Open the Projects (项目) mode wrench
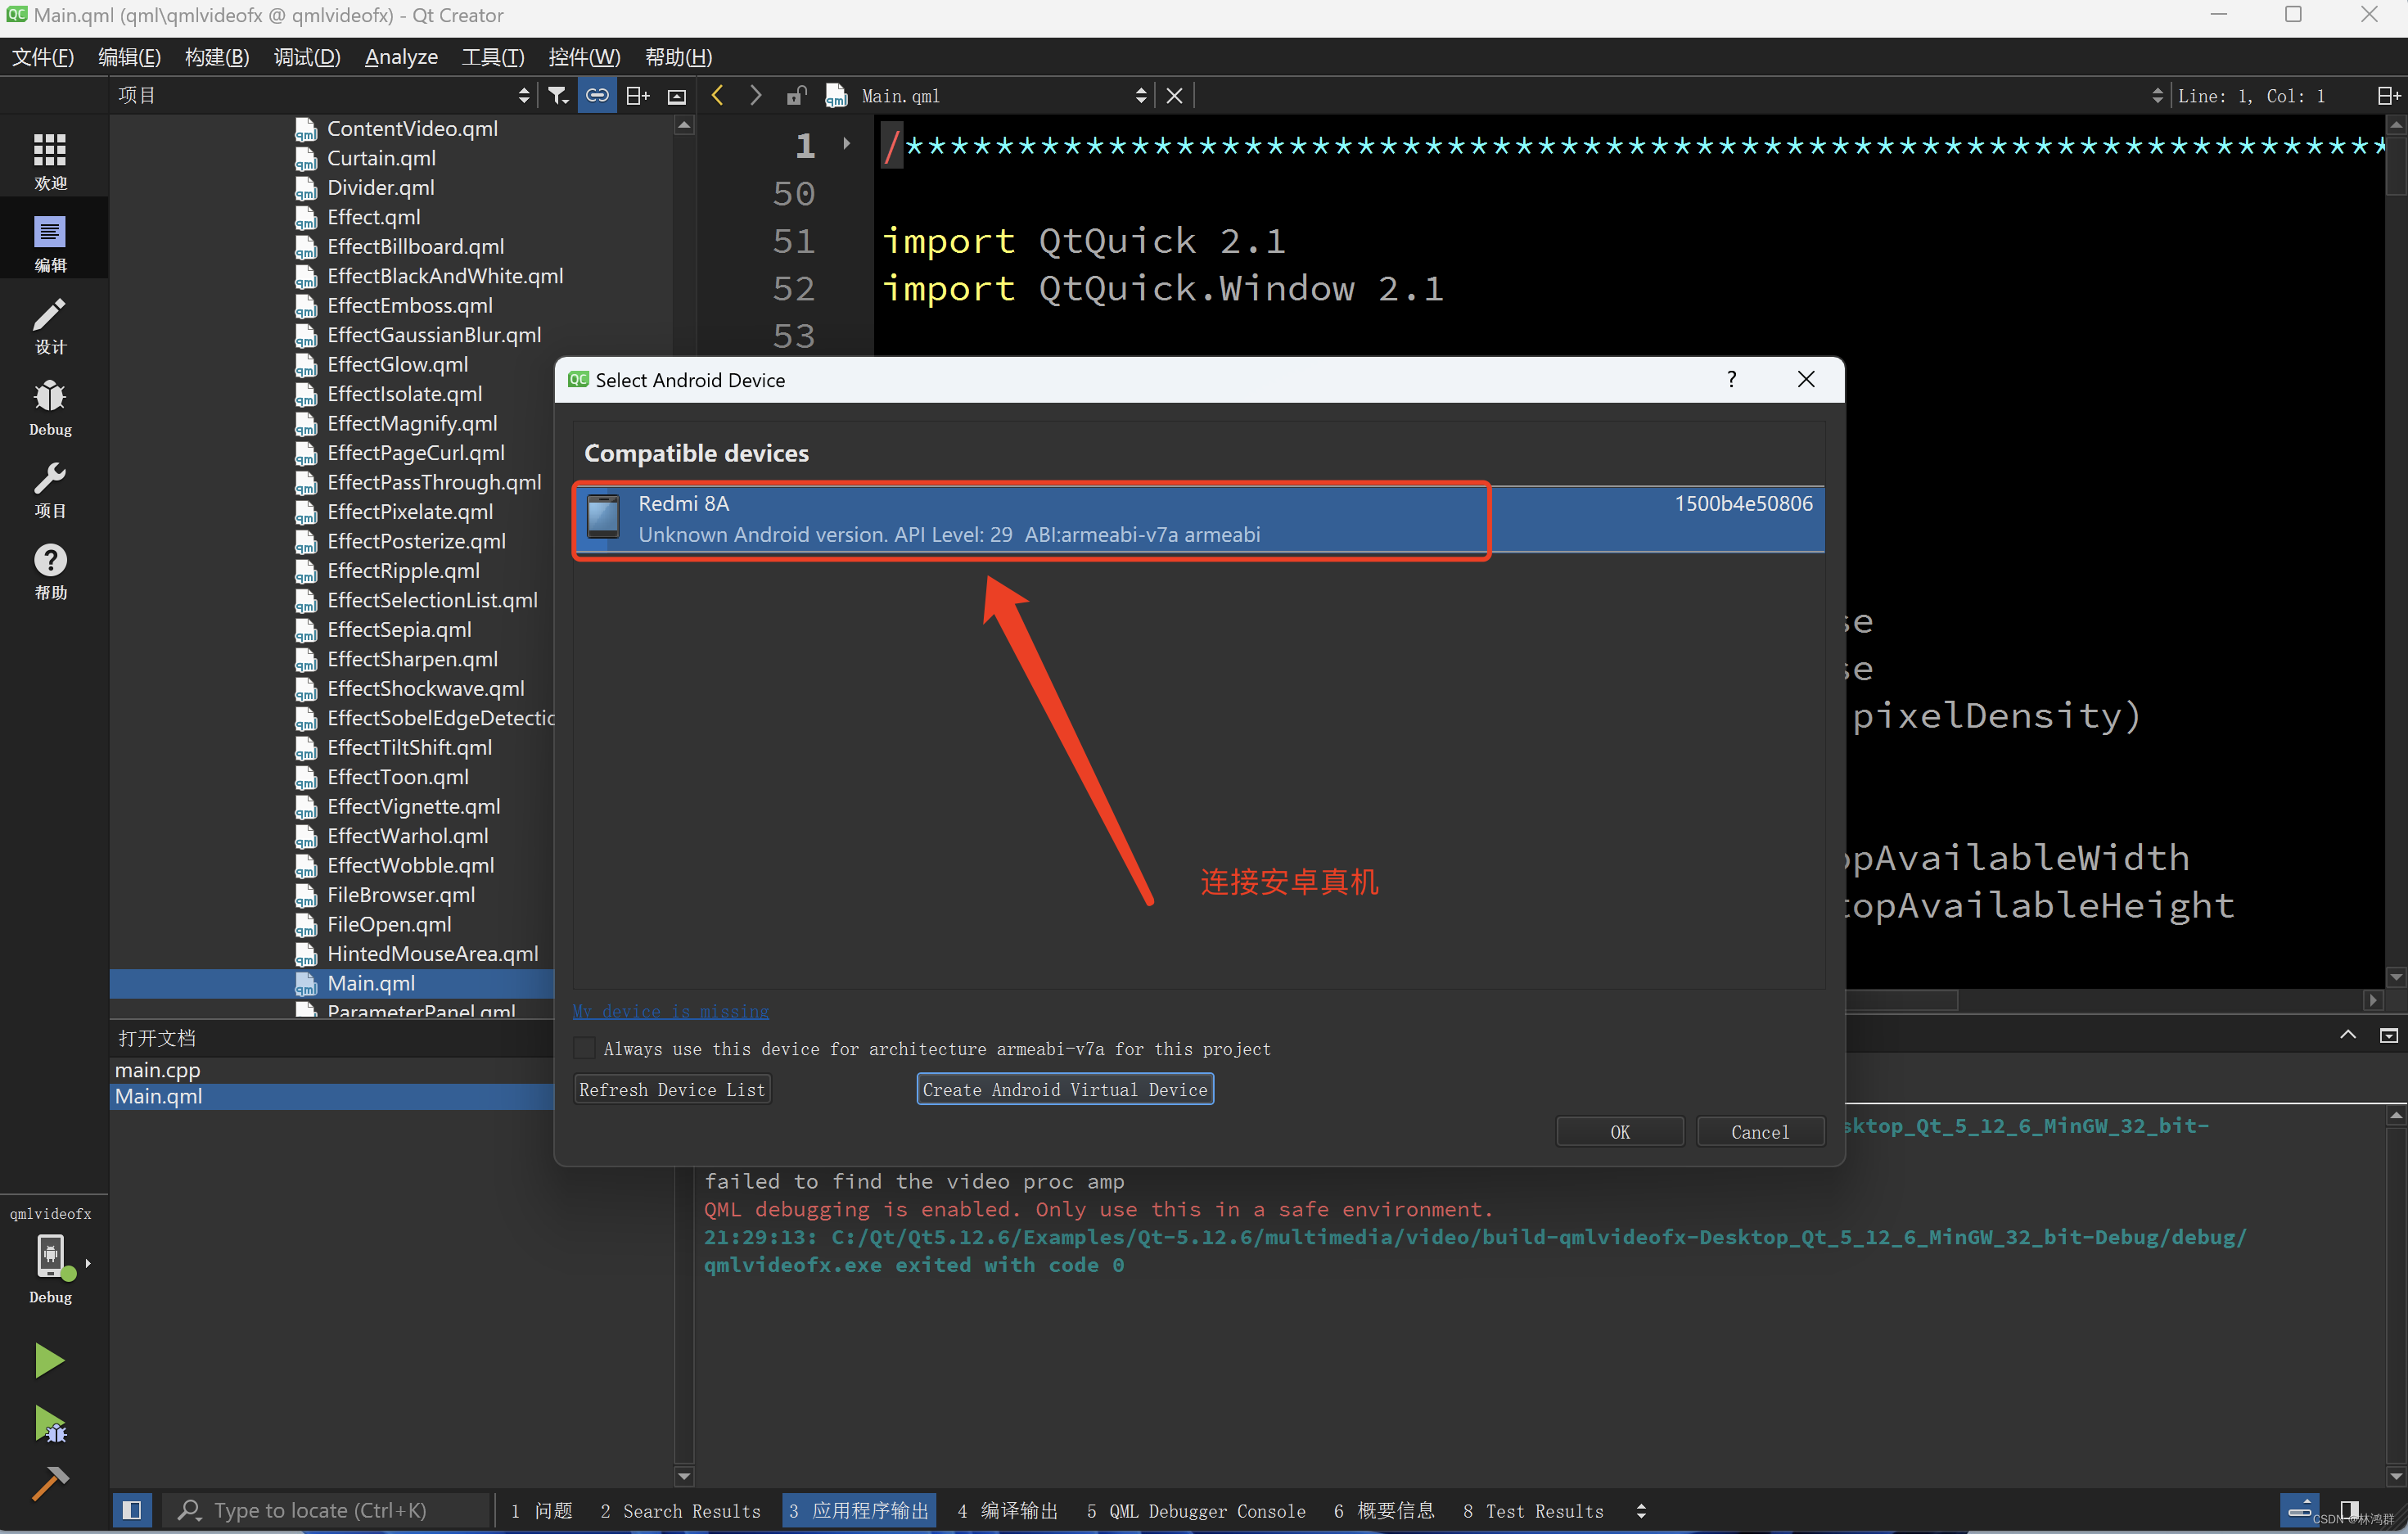The width and height of the screenshot is (2408, 1534). (x=50, y=490)
